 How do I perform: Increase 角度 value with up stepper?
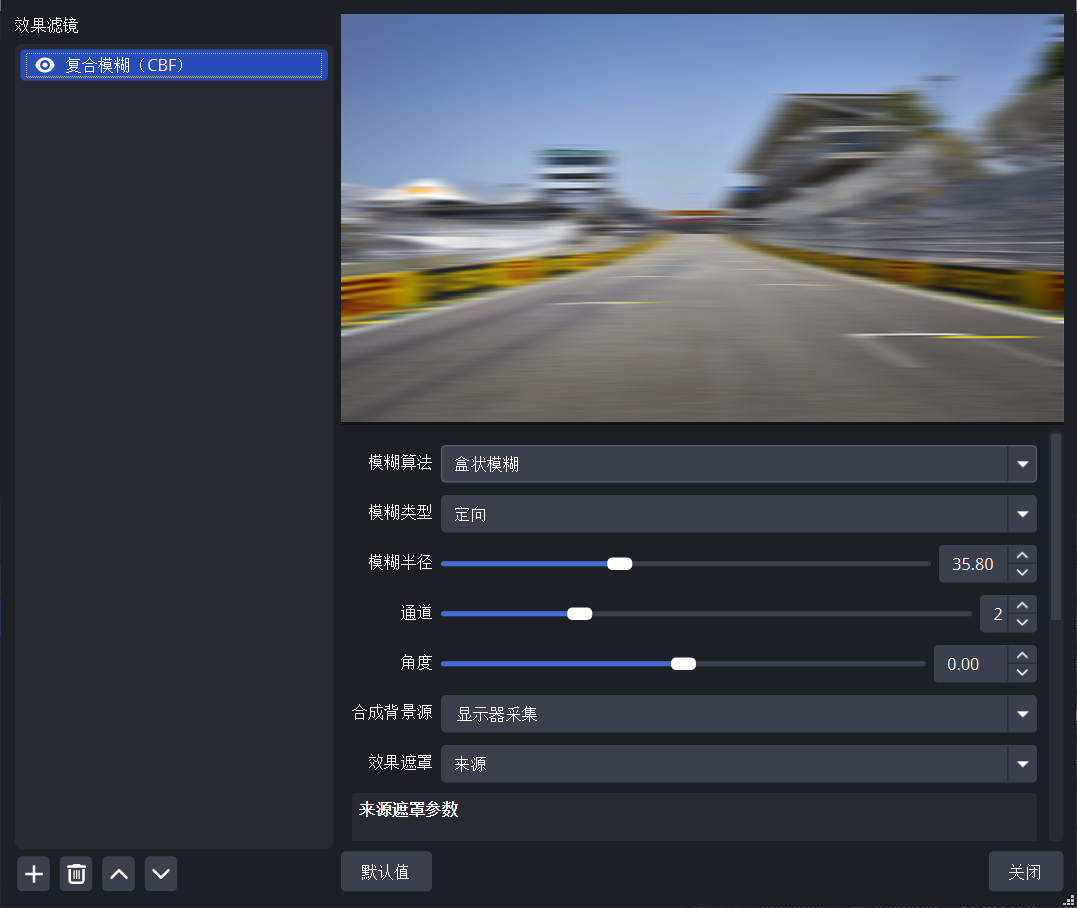click(x=1021, y=656)
